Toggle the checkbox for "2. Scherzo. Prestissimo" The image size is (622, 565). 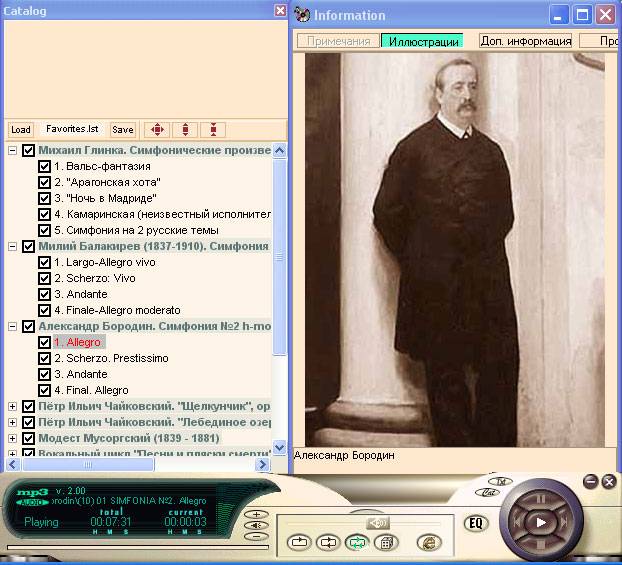[x=44, y=358]
